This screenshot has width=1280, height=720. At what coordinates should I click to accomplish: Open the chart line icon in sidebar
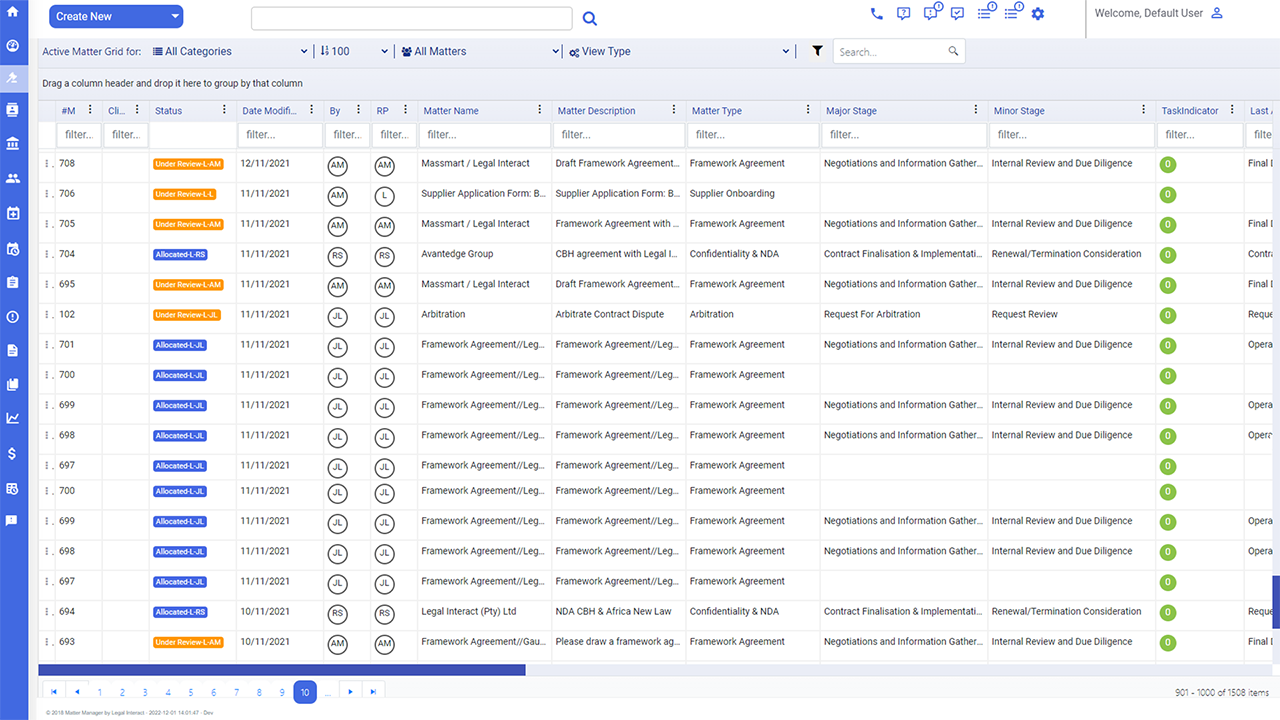point(13,418)
